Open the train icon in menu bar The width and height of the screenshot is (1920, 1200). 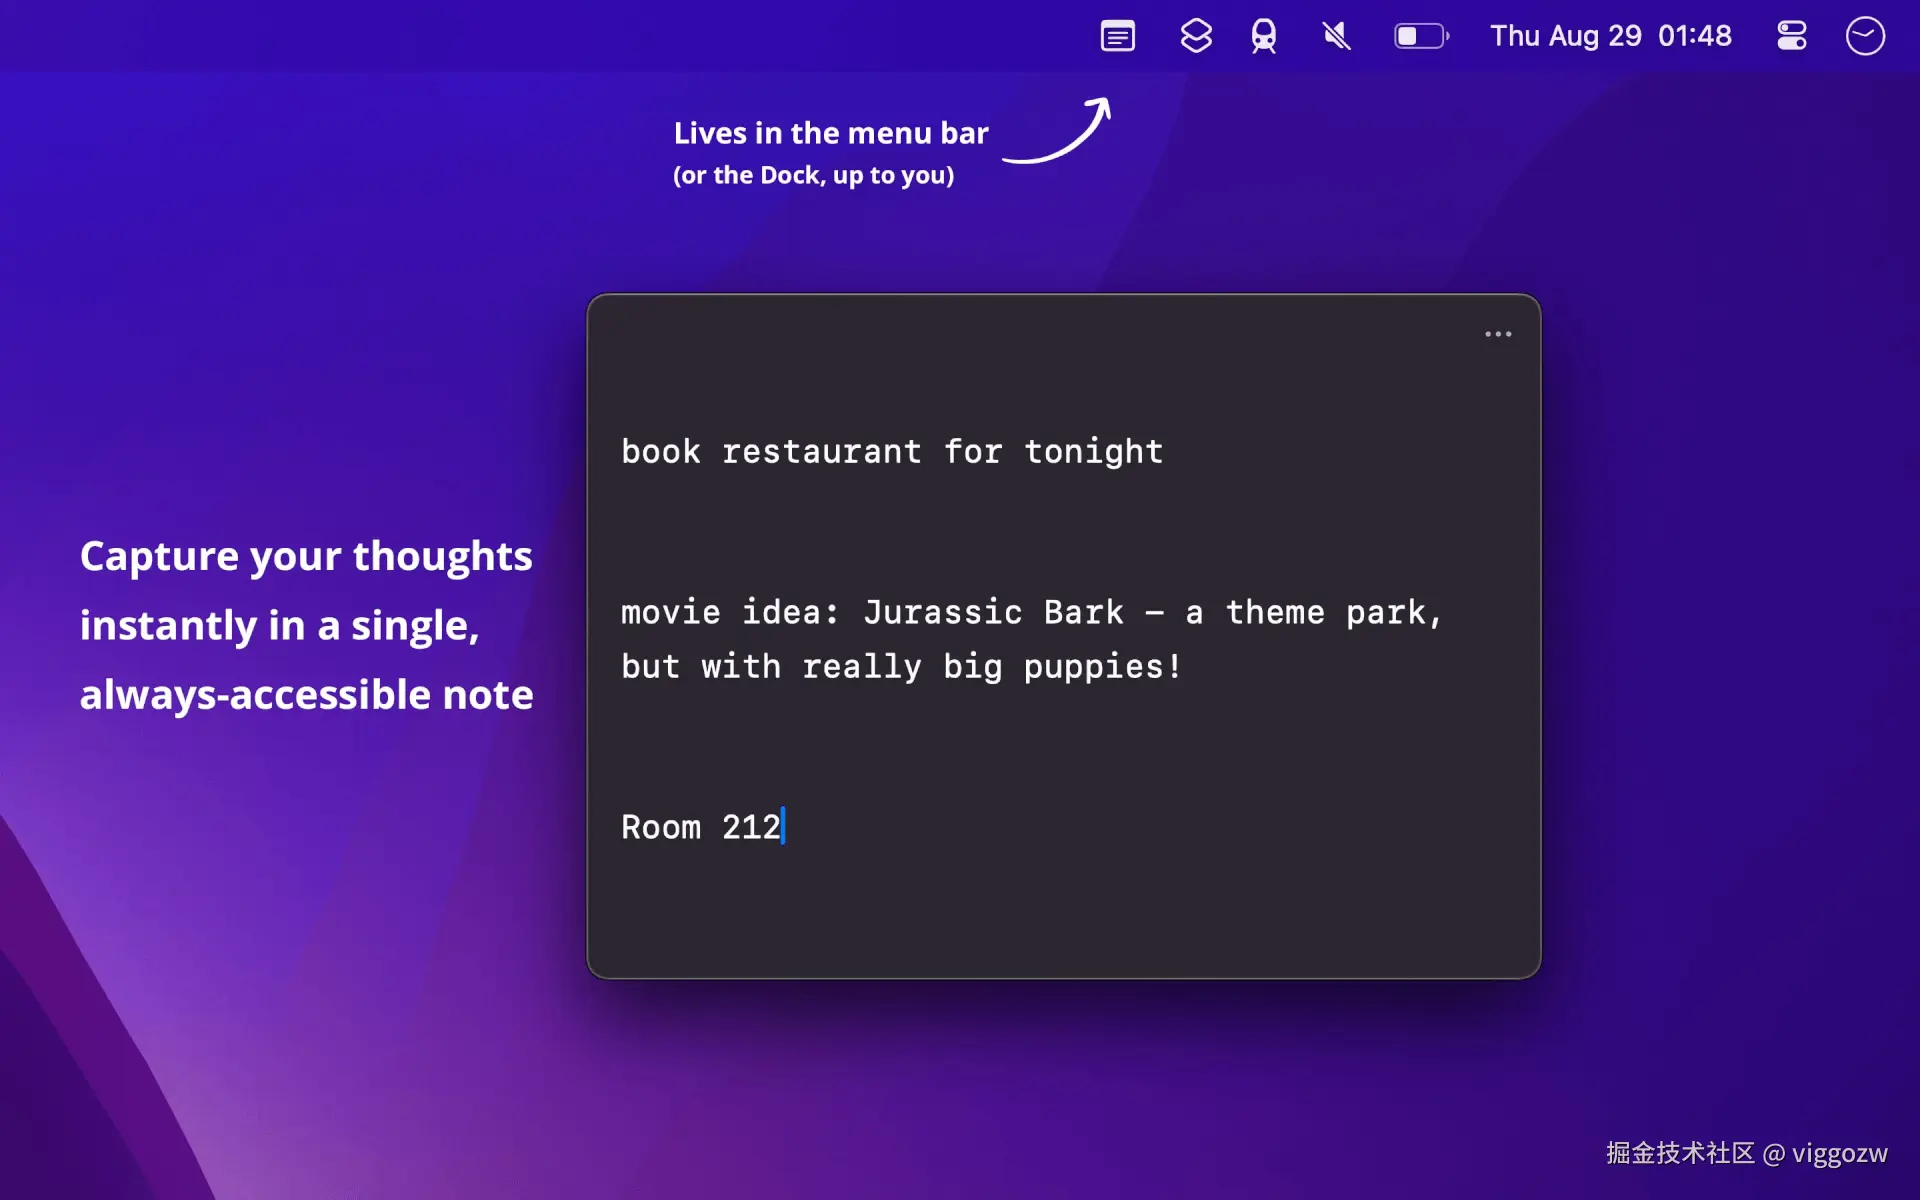[x=1264, y=37]
